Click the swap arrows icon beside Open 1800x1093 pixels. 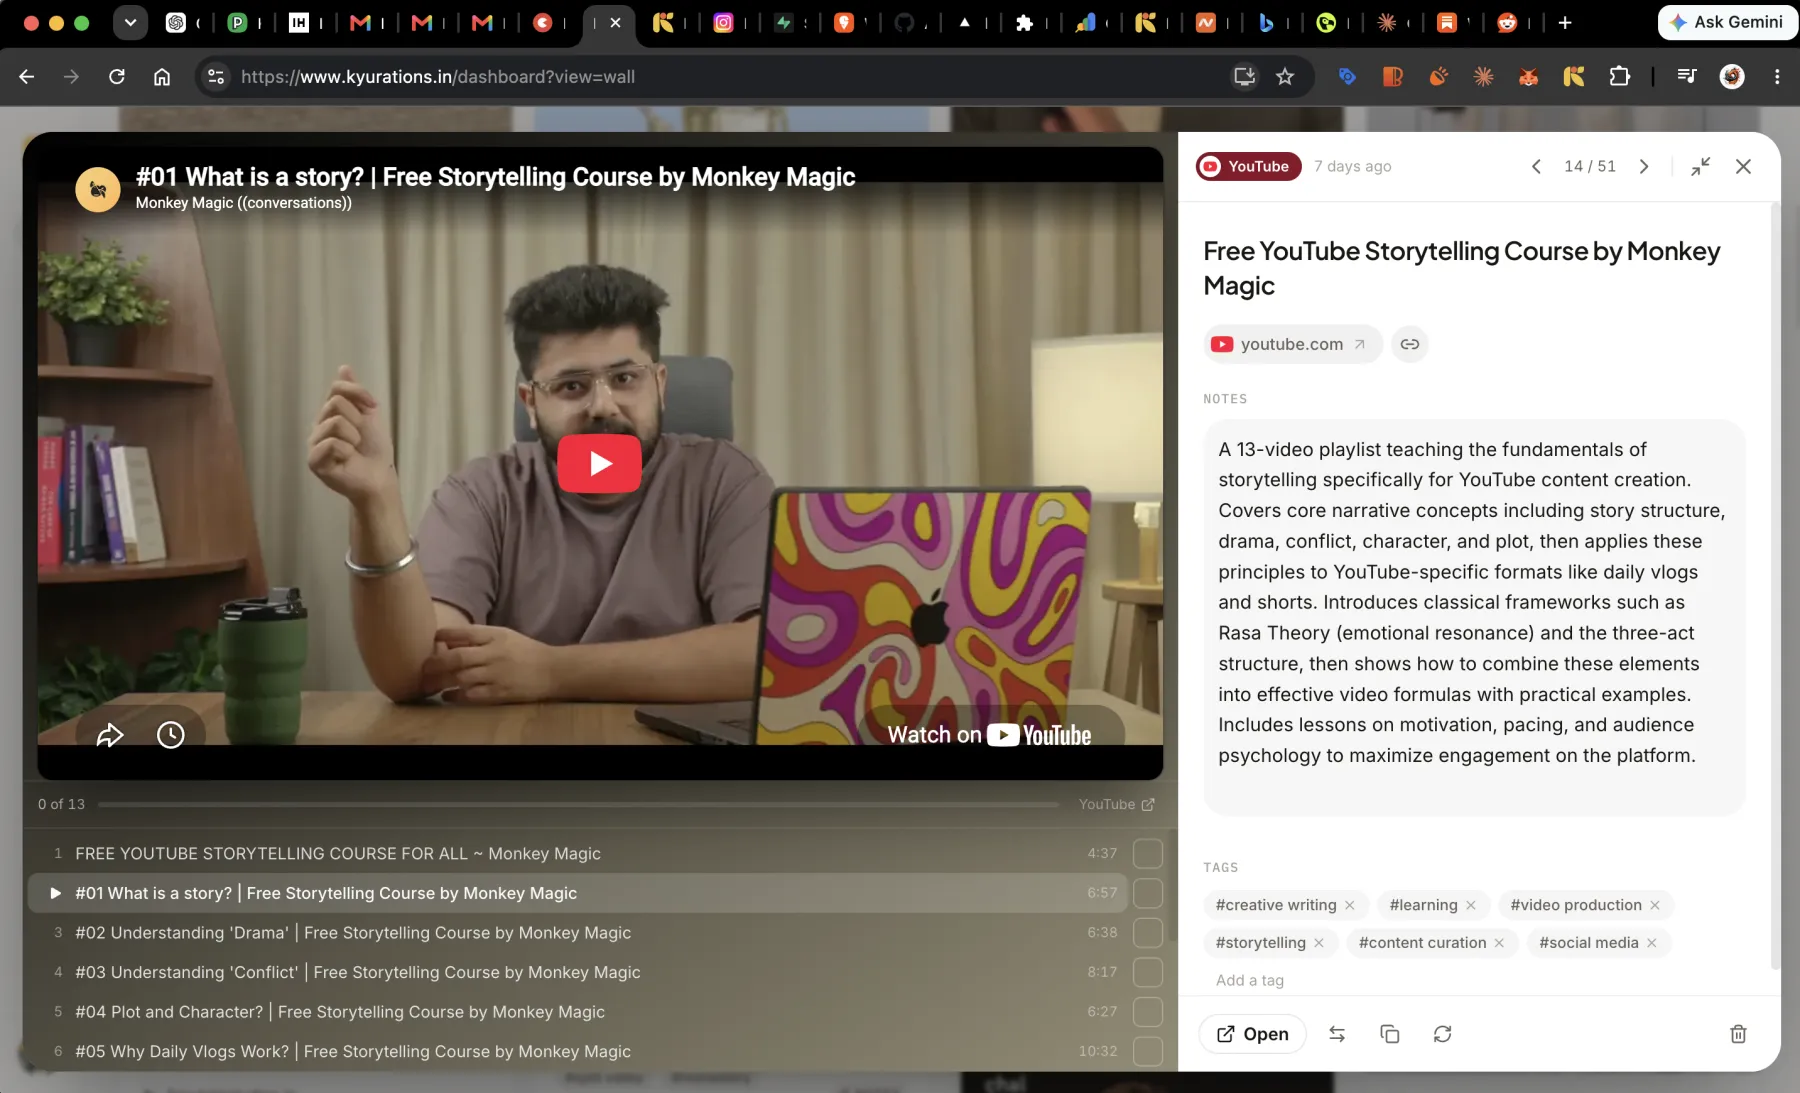coord(1337,1034)
